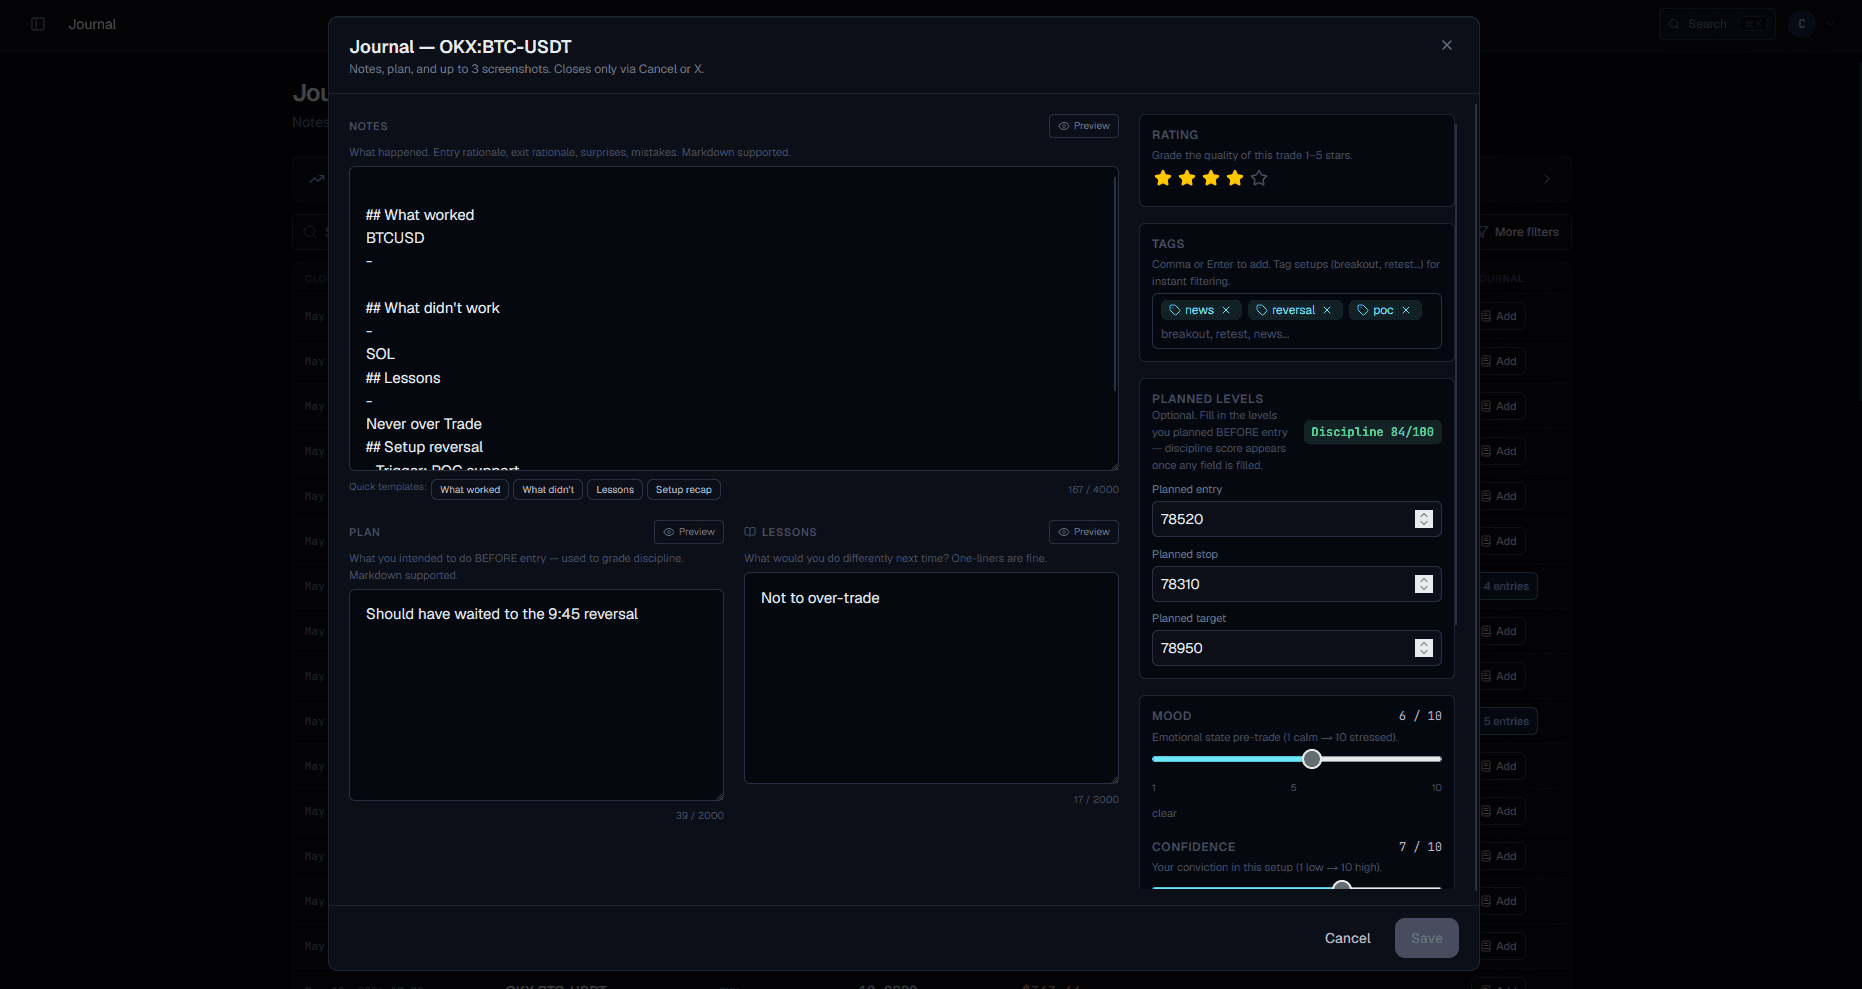Set rating to five stars
This screenshot has height=989, width=1862.
pyautogui.click(x=1259, y=178)
